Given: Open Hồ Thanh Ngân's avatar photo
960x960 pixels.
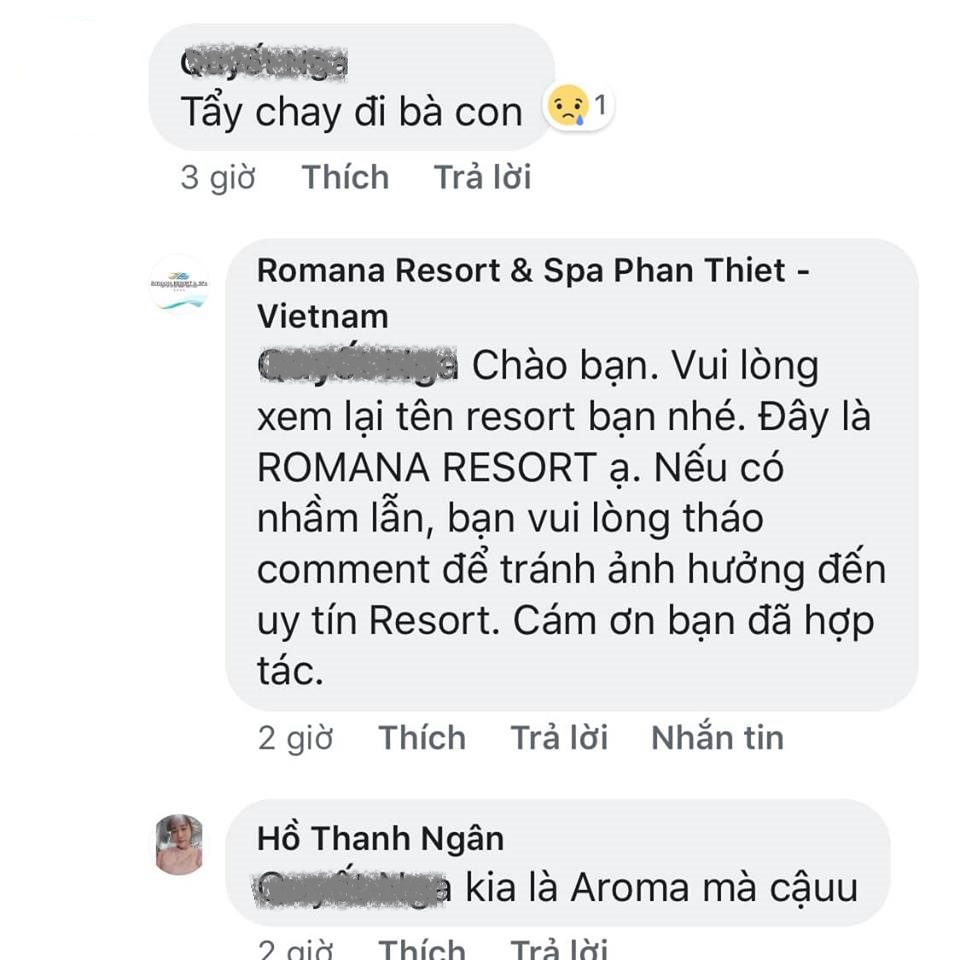Looking at the screenshot, I should click(179, 844).
